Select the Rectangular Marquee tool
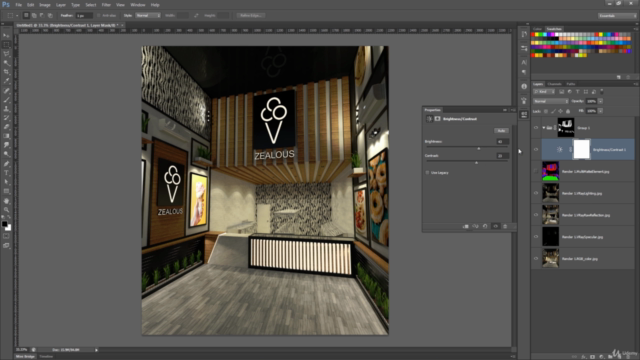Screen dimensions: 640x360 (x=6, y=44)
